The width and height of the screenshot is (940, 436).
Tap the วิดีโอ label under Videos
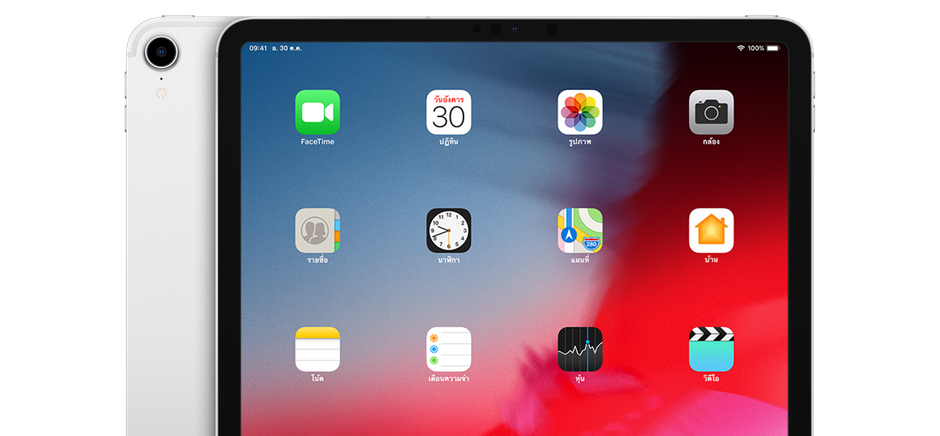pos(711,378)
